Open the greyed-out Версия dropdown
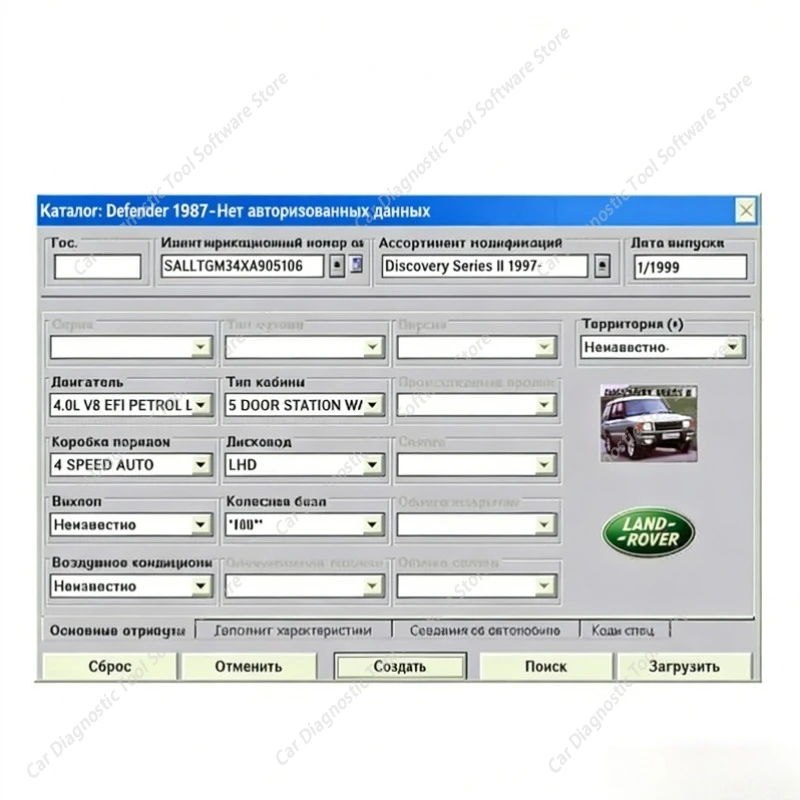Image resolution: width=800 pixels, height=800 pixels. click(x=545, y=347)
